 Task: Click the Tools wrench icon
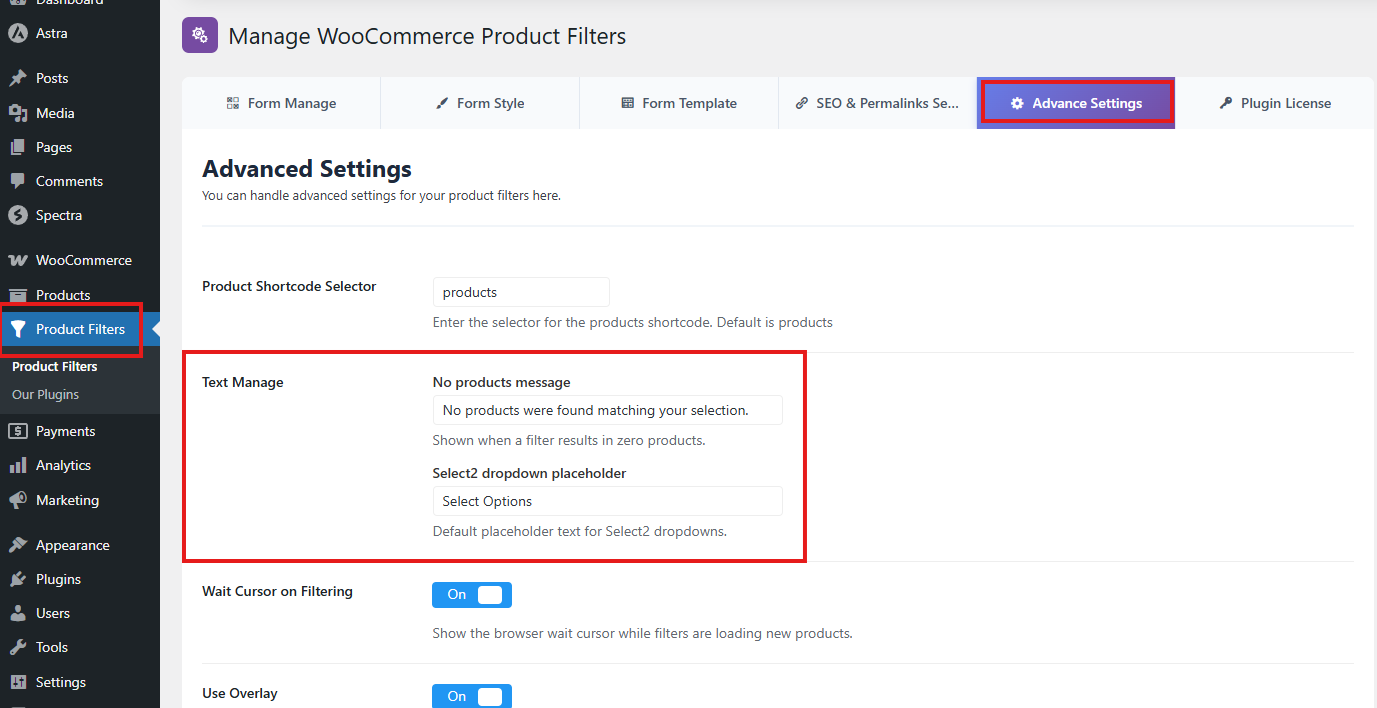tap(17, 647)
